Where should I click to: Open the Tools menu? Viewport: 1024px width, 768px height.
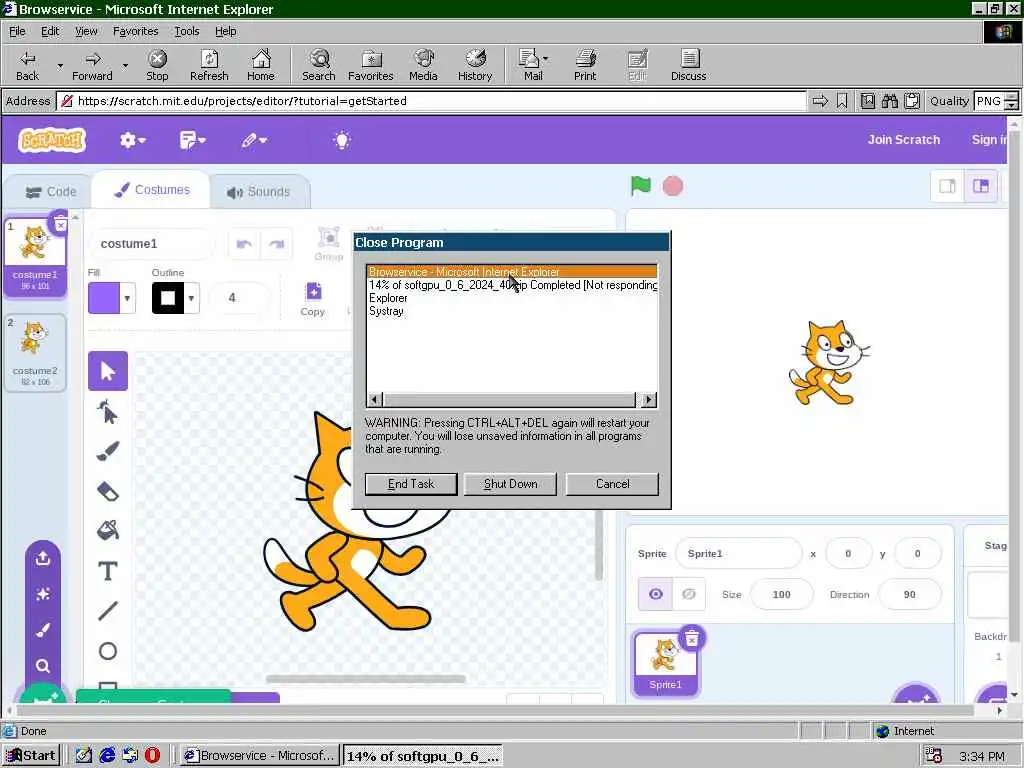[x=186, y=31]
